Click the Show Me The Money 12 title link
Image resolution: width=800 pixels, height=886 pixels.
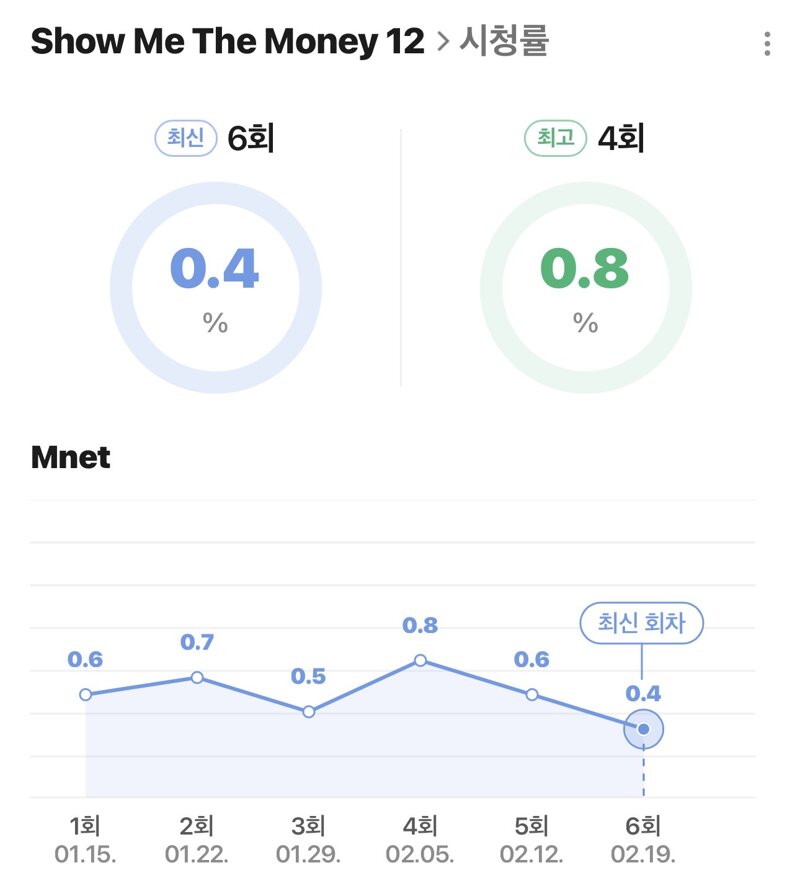click(x=227, y=41)
